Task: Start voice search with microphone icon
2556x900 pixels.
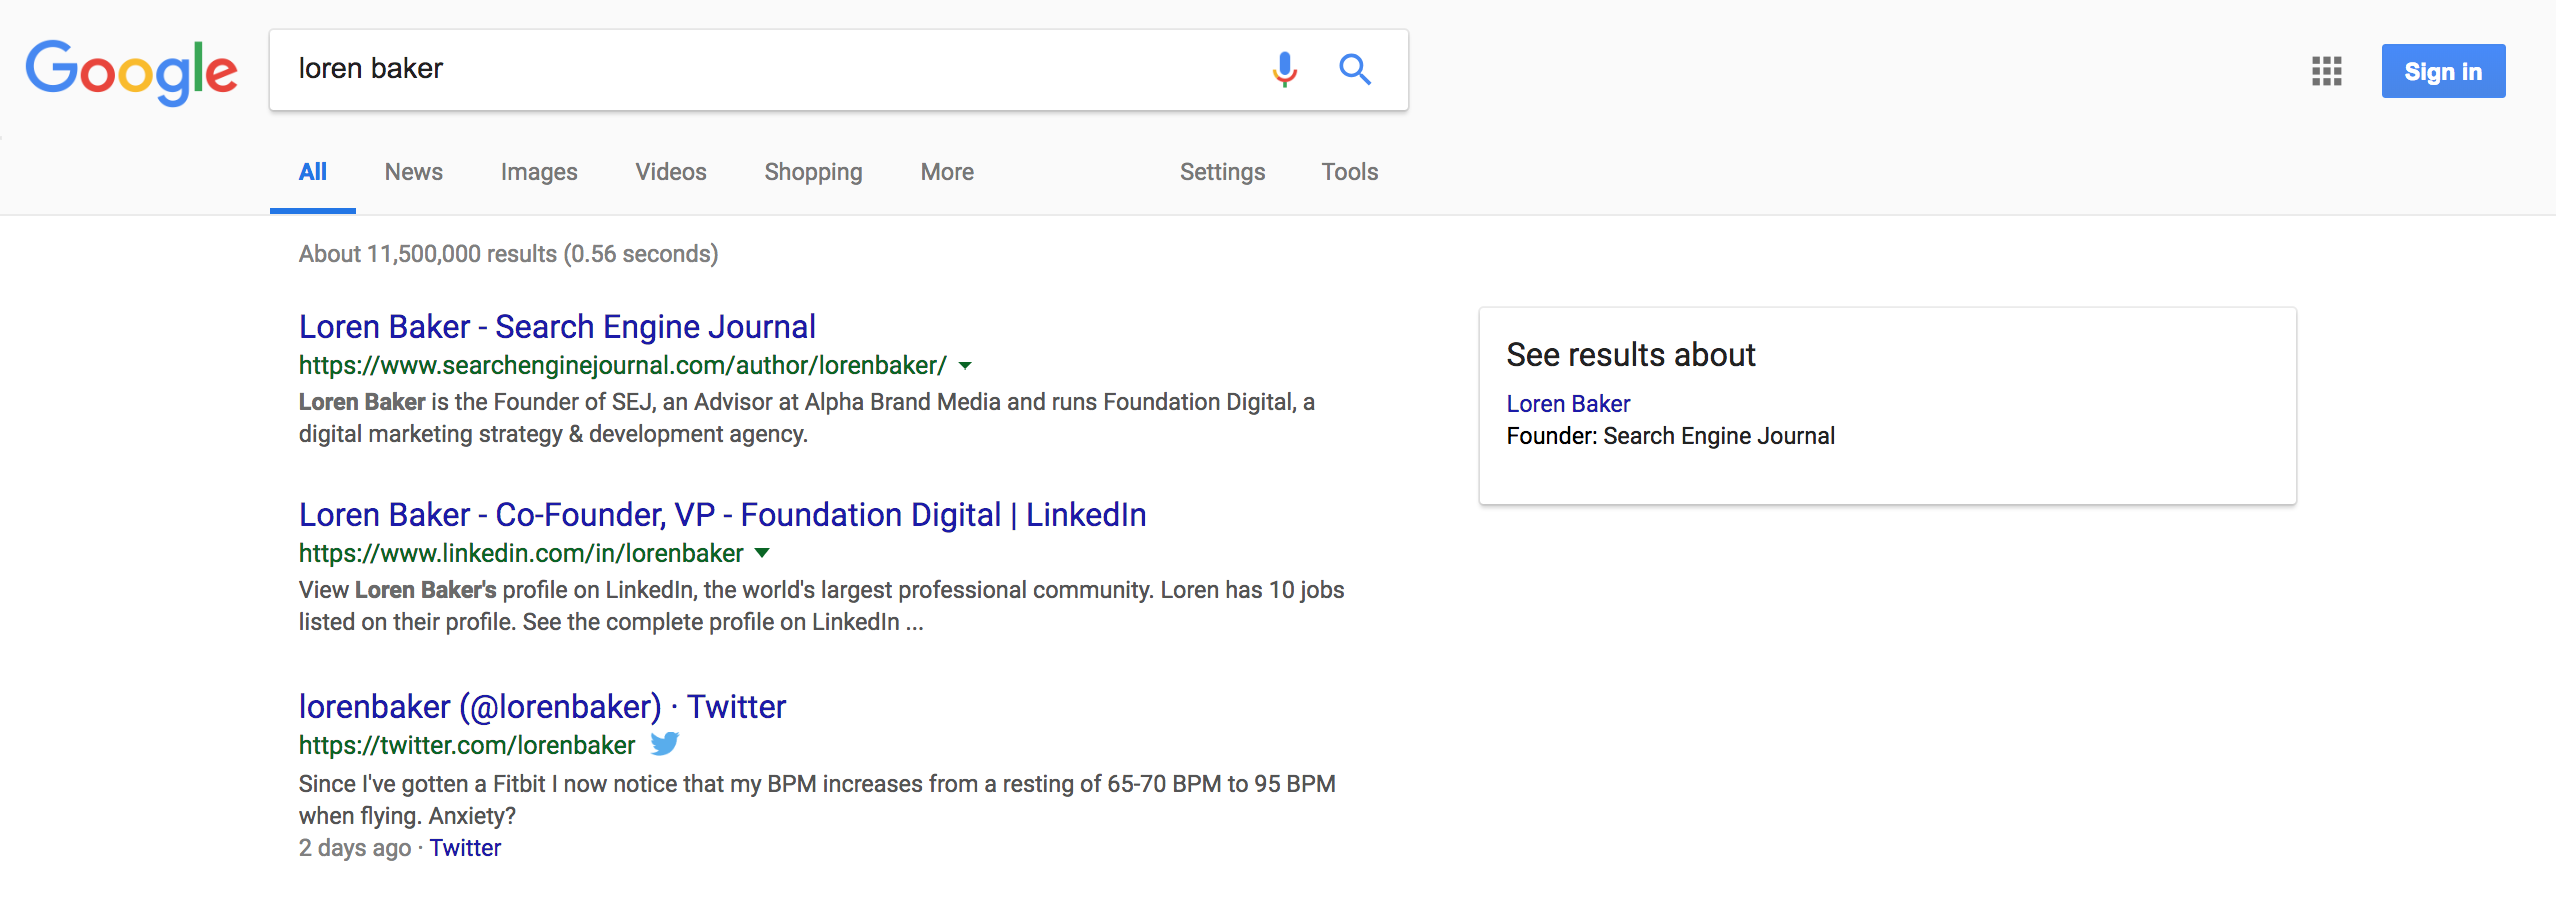Action: tap(1285, 69)
